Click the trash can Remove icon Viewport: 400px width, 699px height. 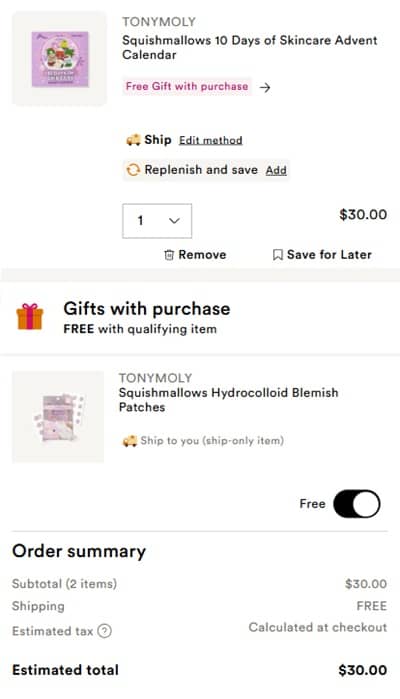point(169,255)
